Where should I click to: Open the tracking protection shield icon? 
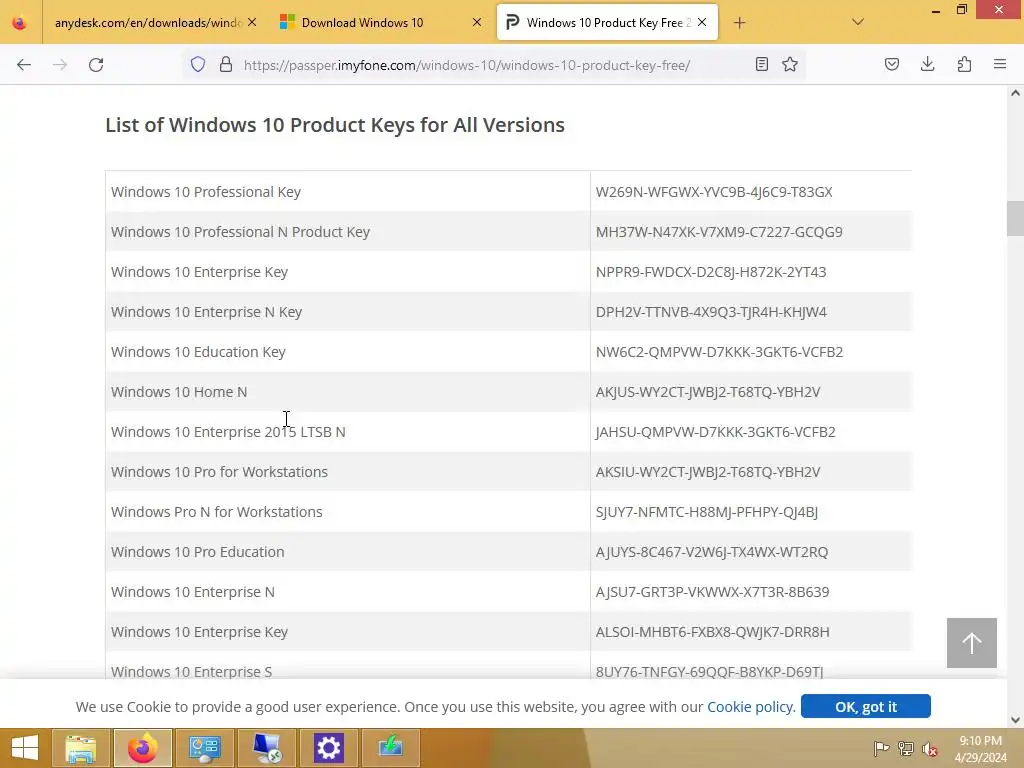pos(198,64)
